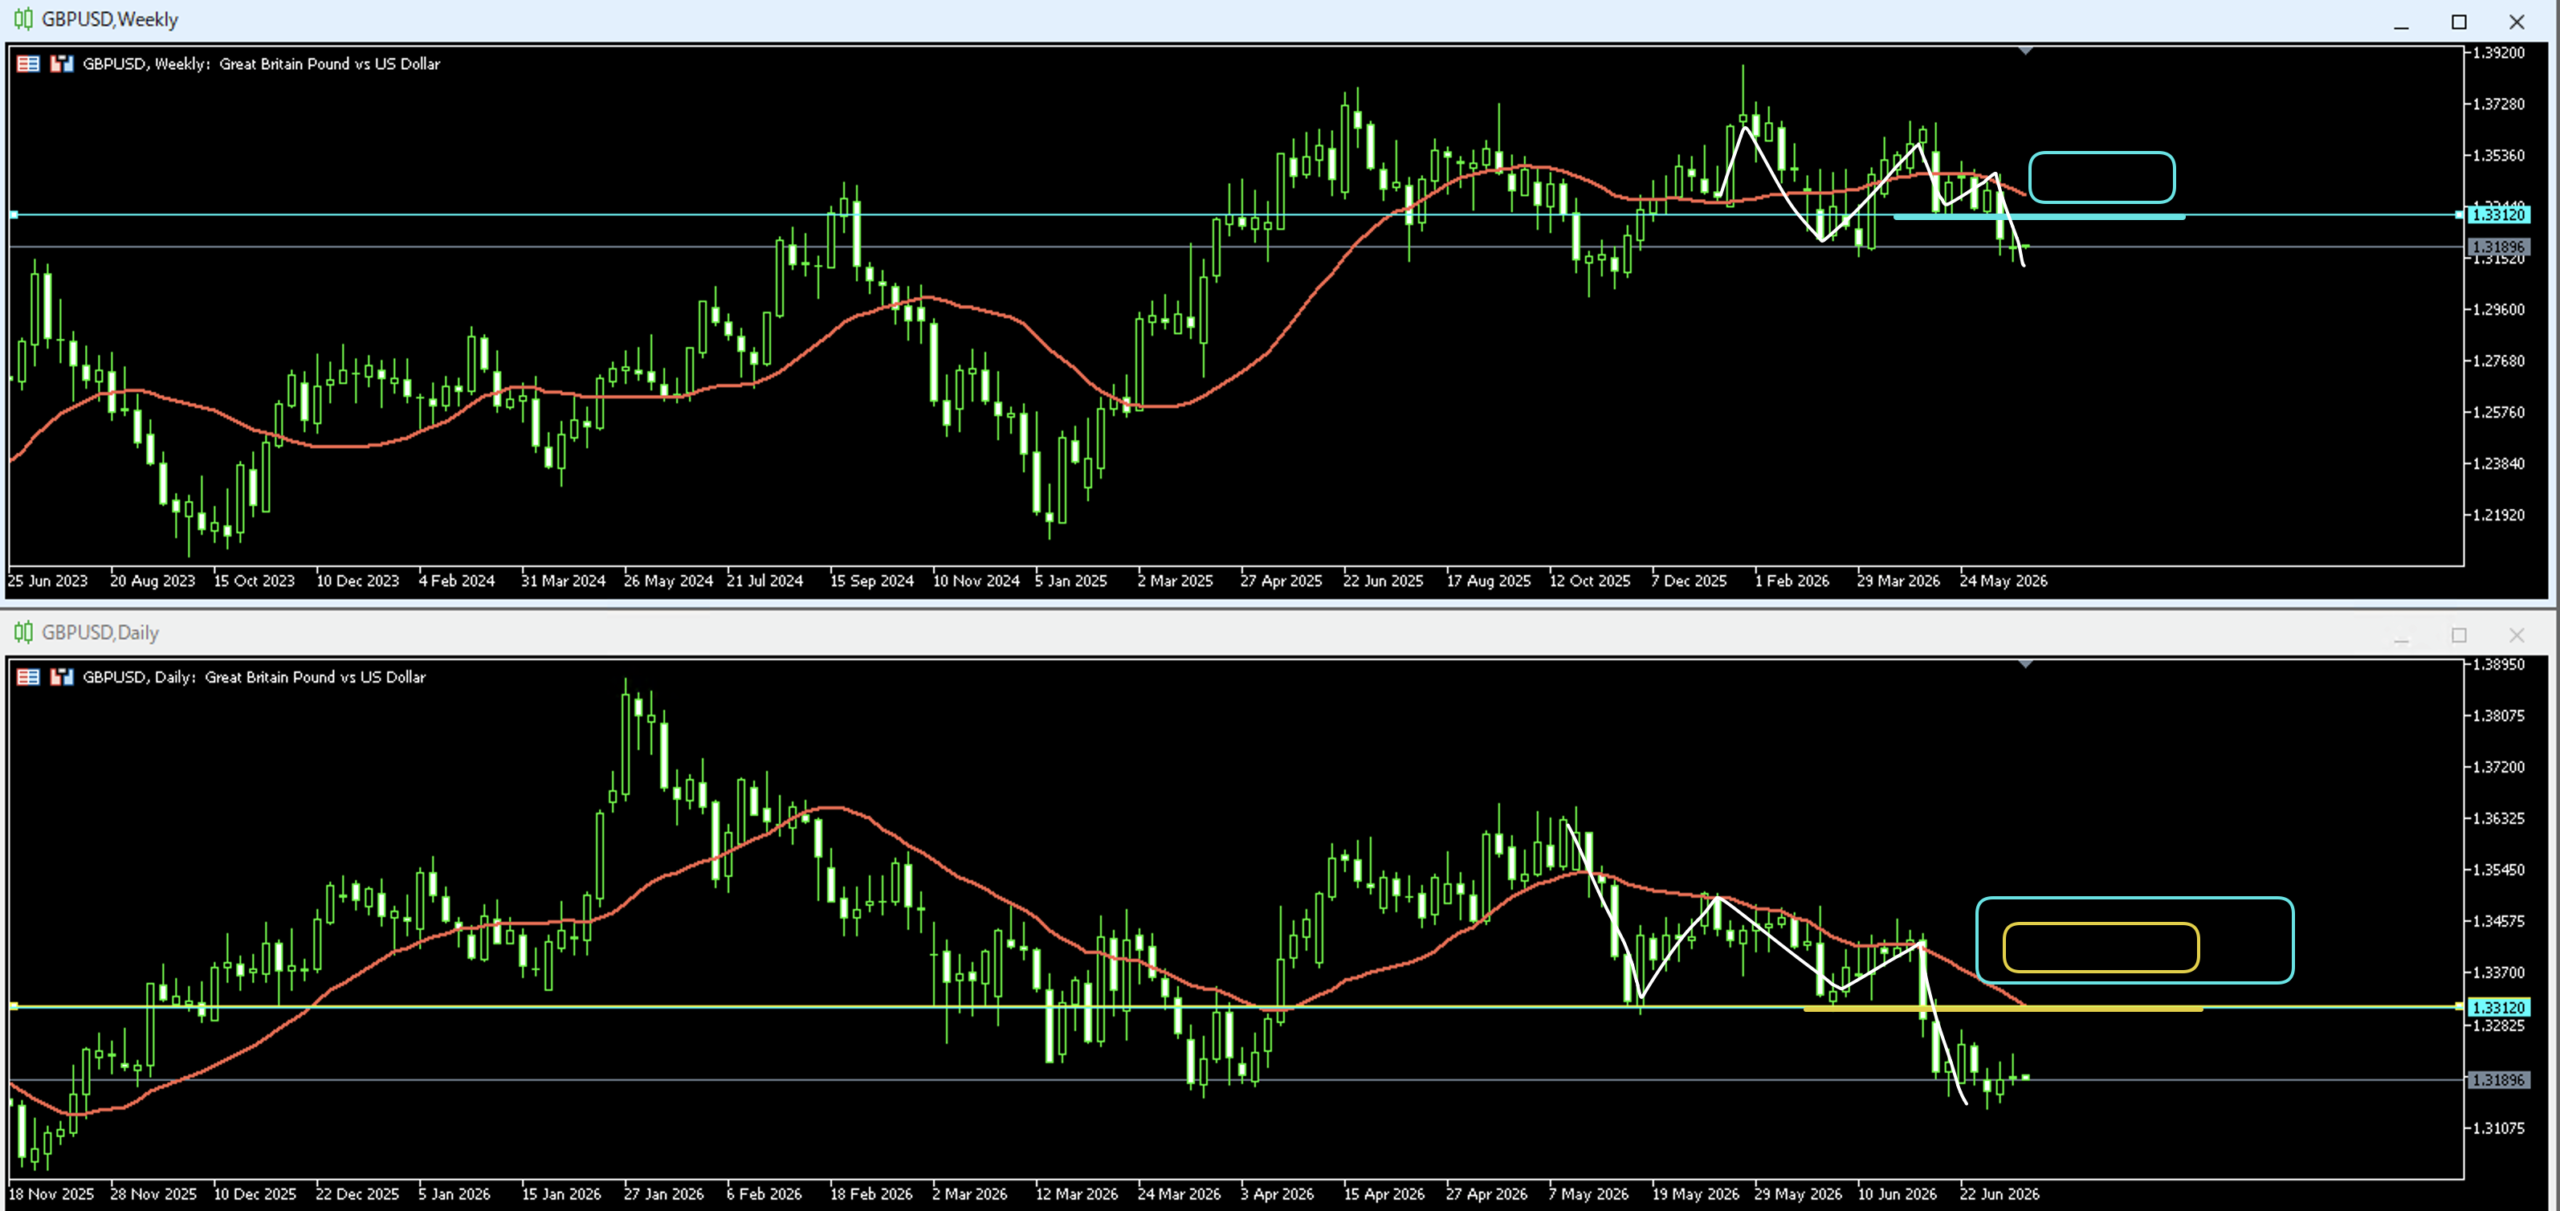2560x1211 pixels.
Task: Open Depth of Market on Weekly chart
Action: (x=28, y=64)
